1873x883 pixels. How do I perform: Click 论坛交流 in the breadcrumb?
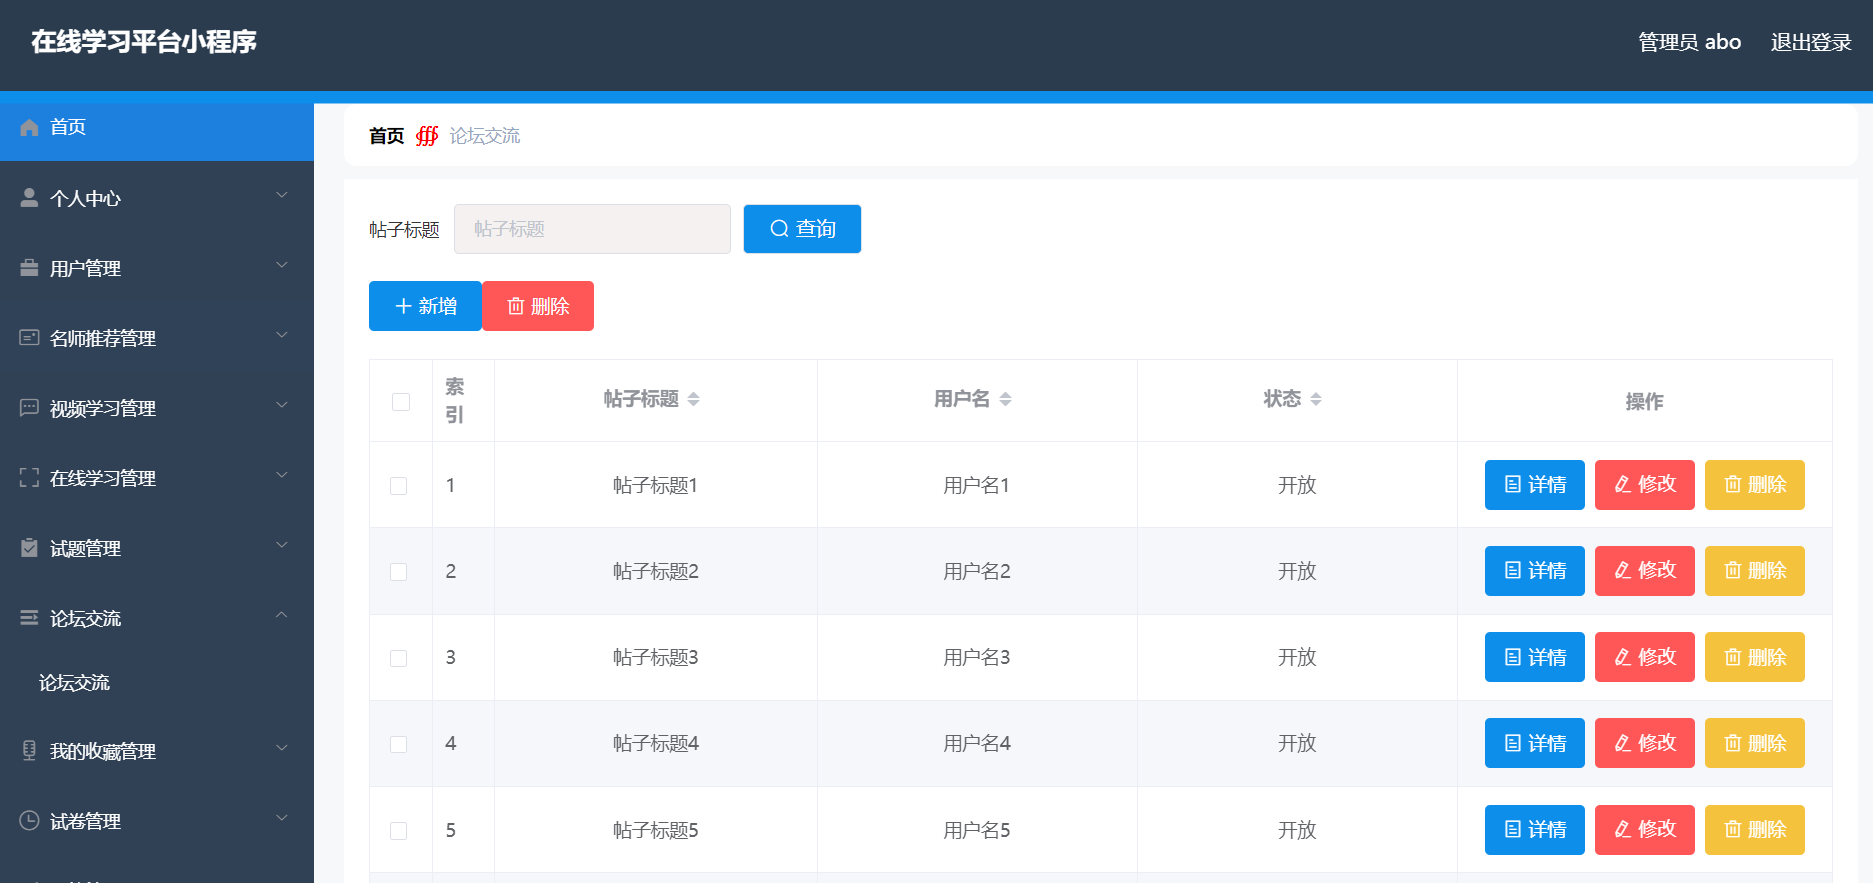pos(485,136)
